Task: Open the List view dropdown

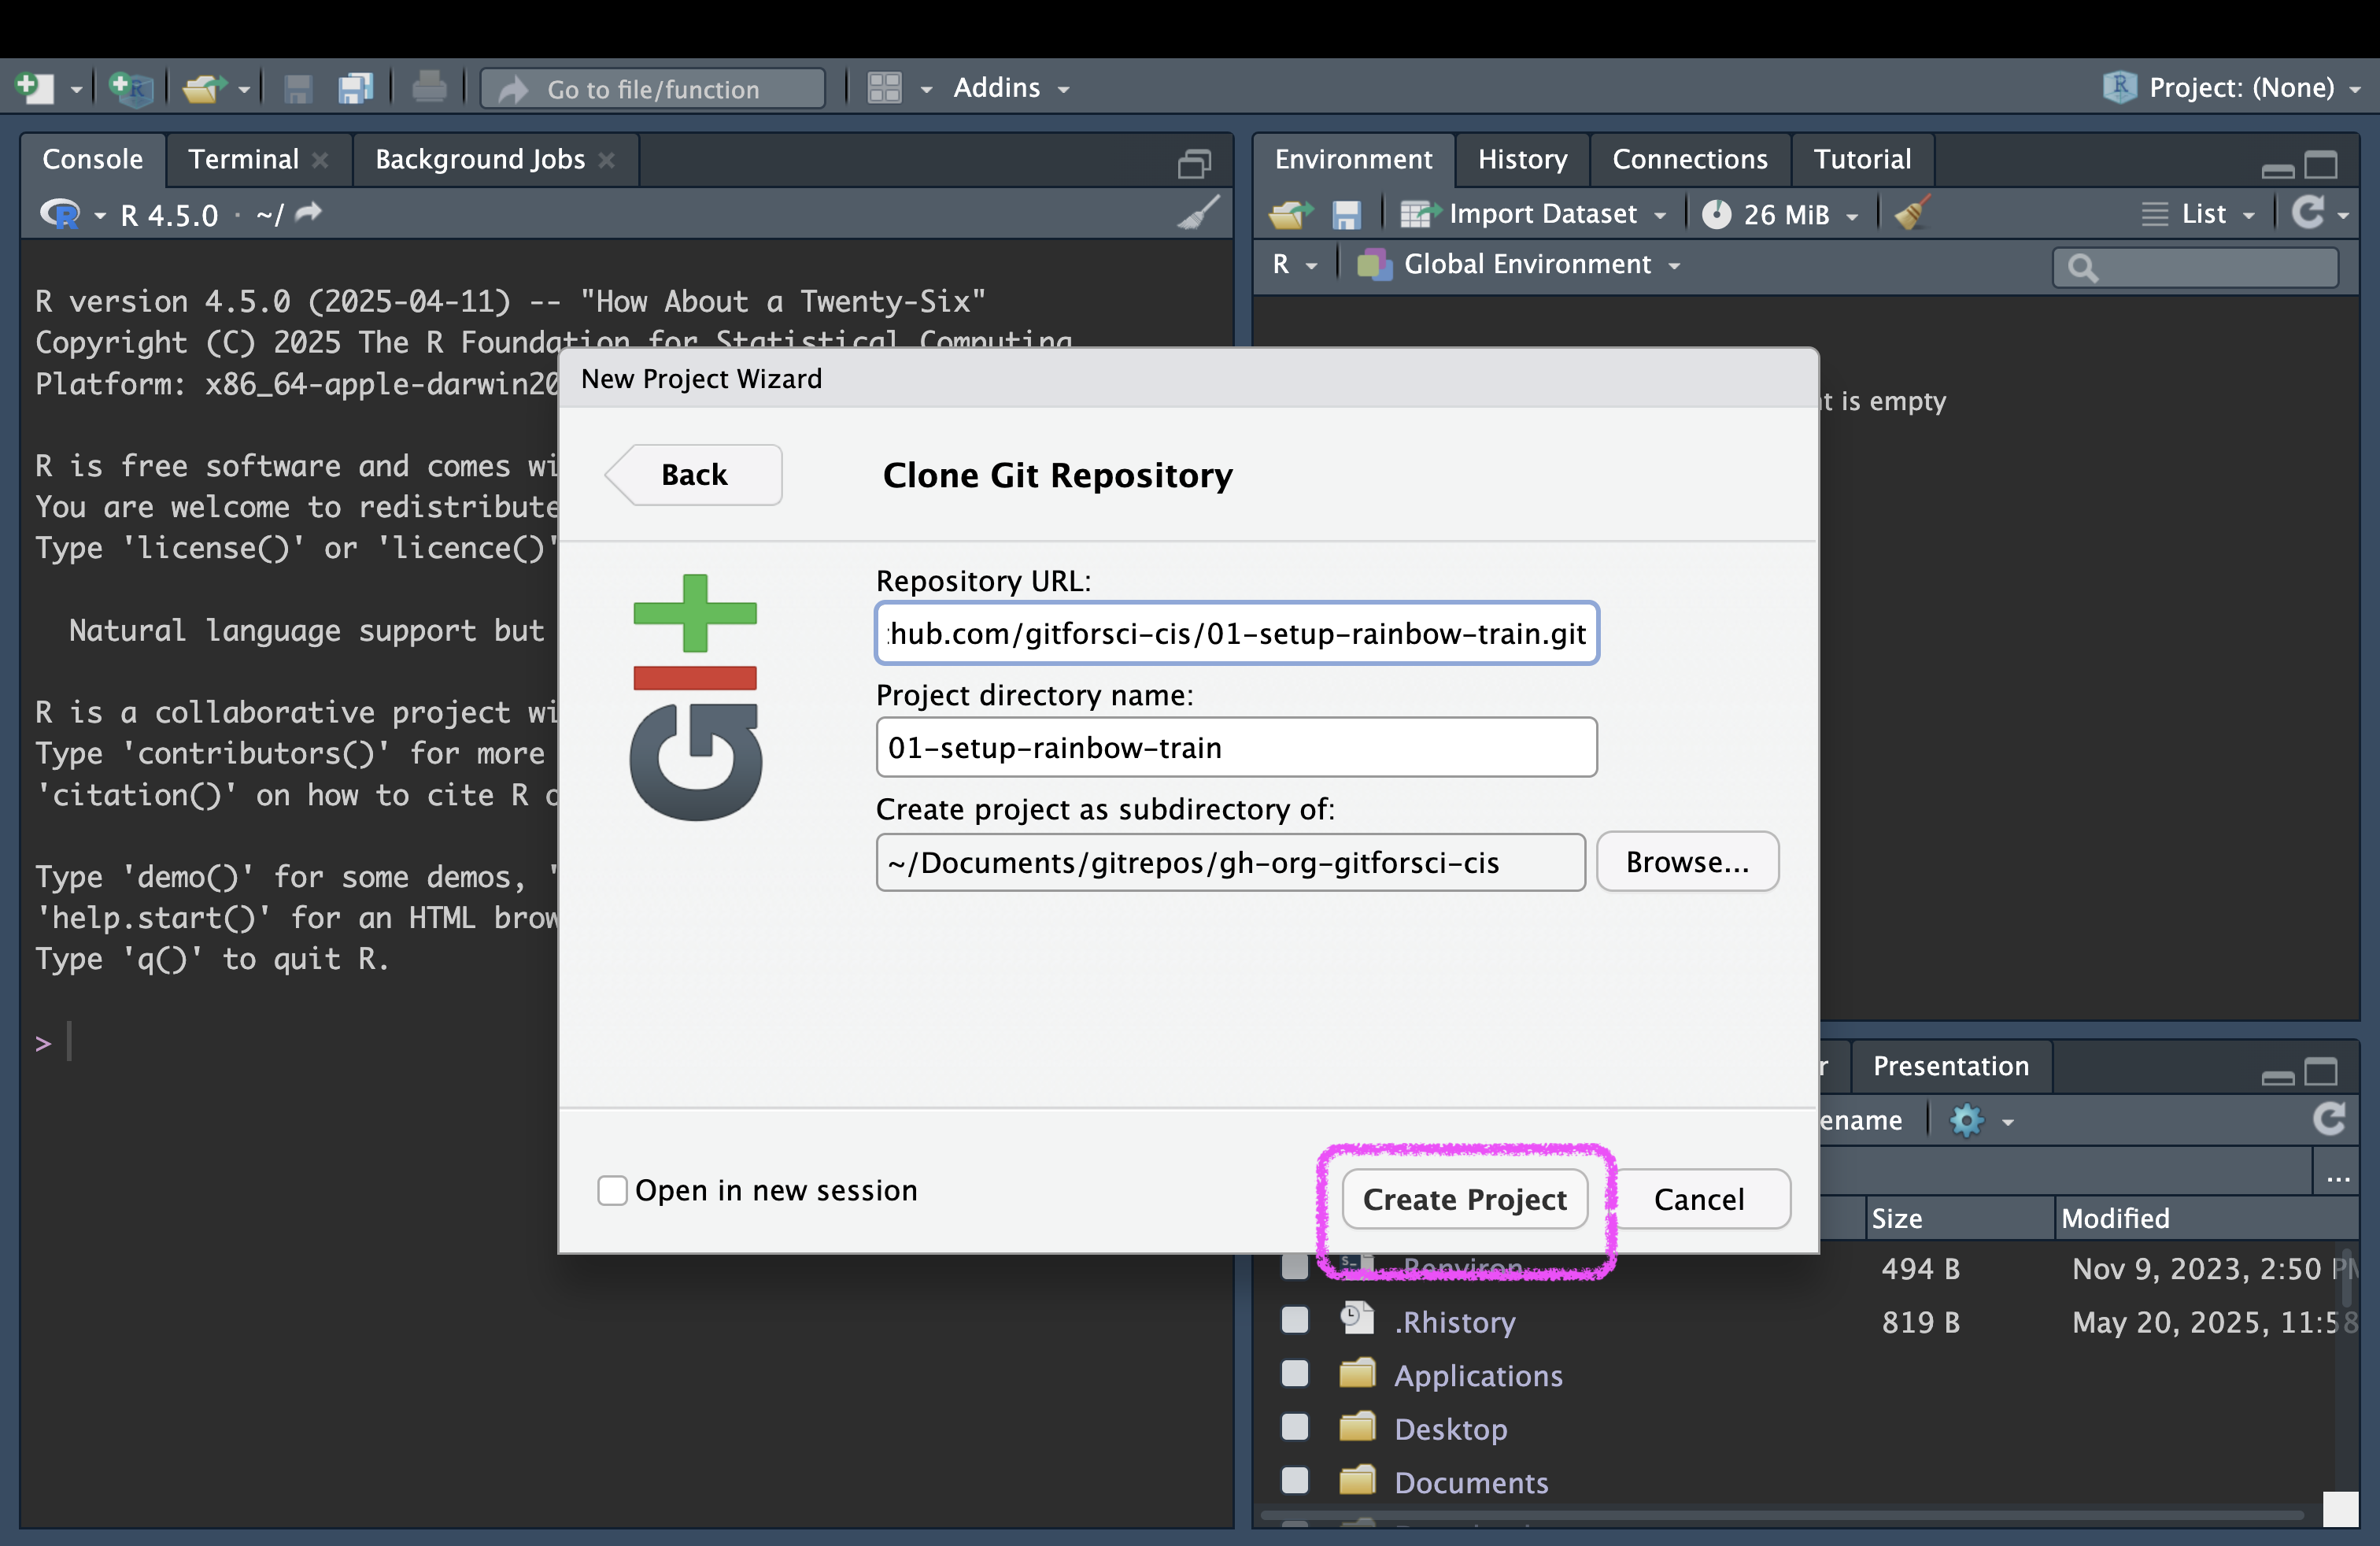Action: 2198,214
